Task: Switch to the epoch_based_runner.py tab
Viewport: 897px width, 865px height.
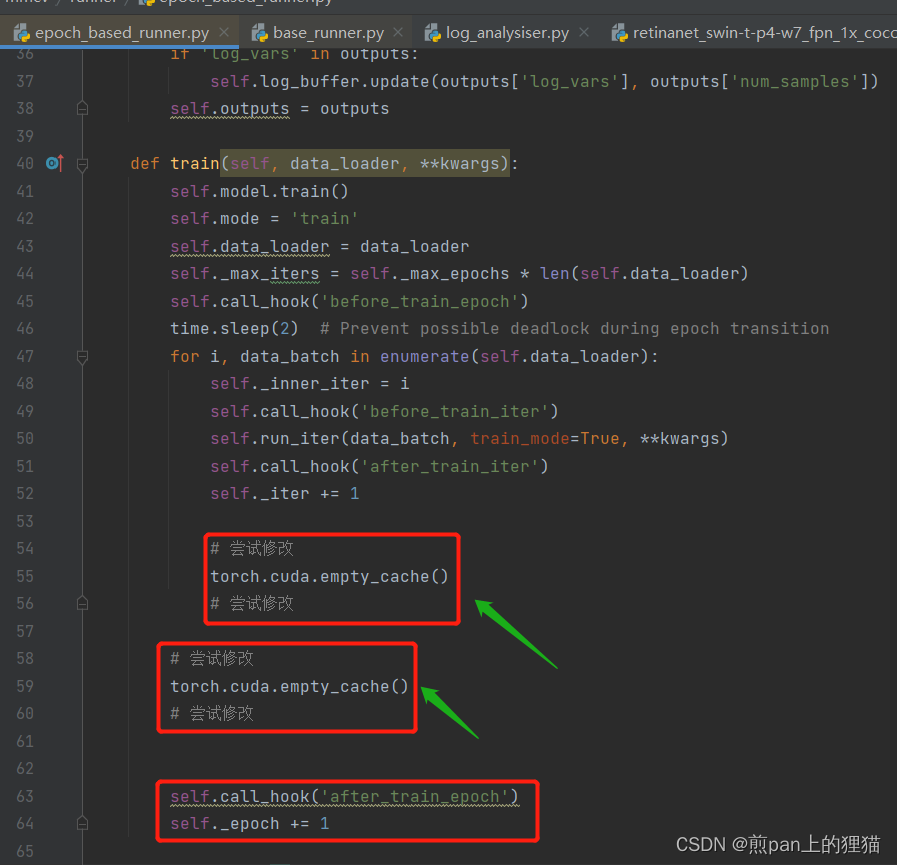Action: (121, 33)
